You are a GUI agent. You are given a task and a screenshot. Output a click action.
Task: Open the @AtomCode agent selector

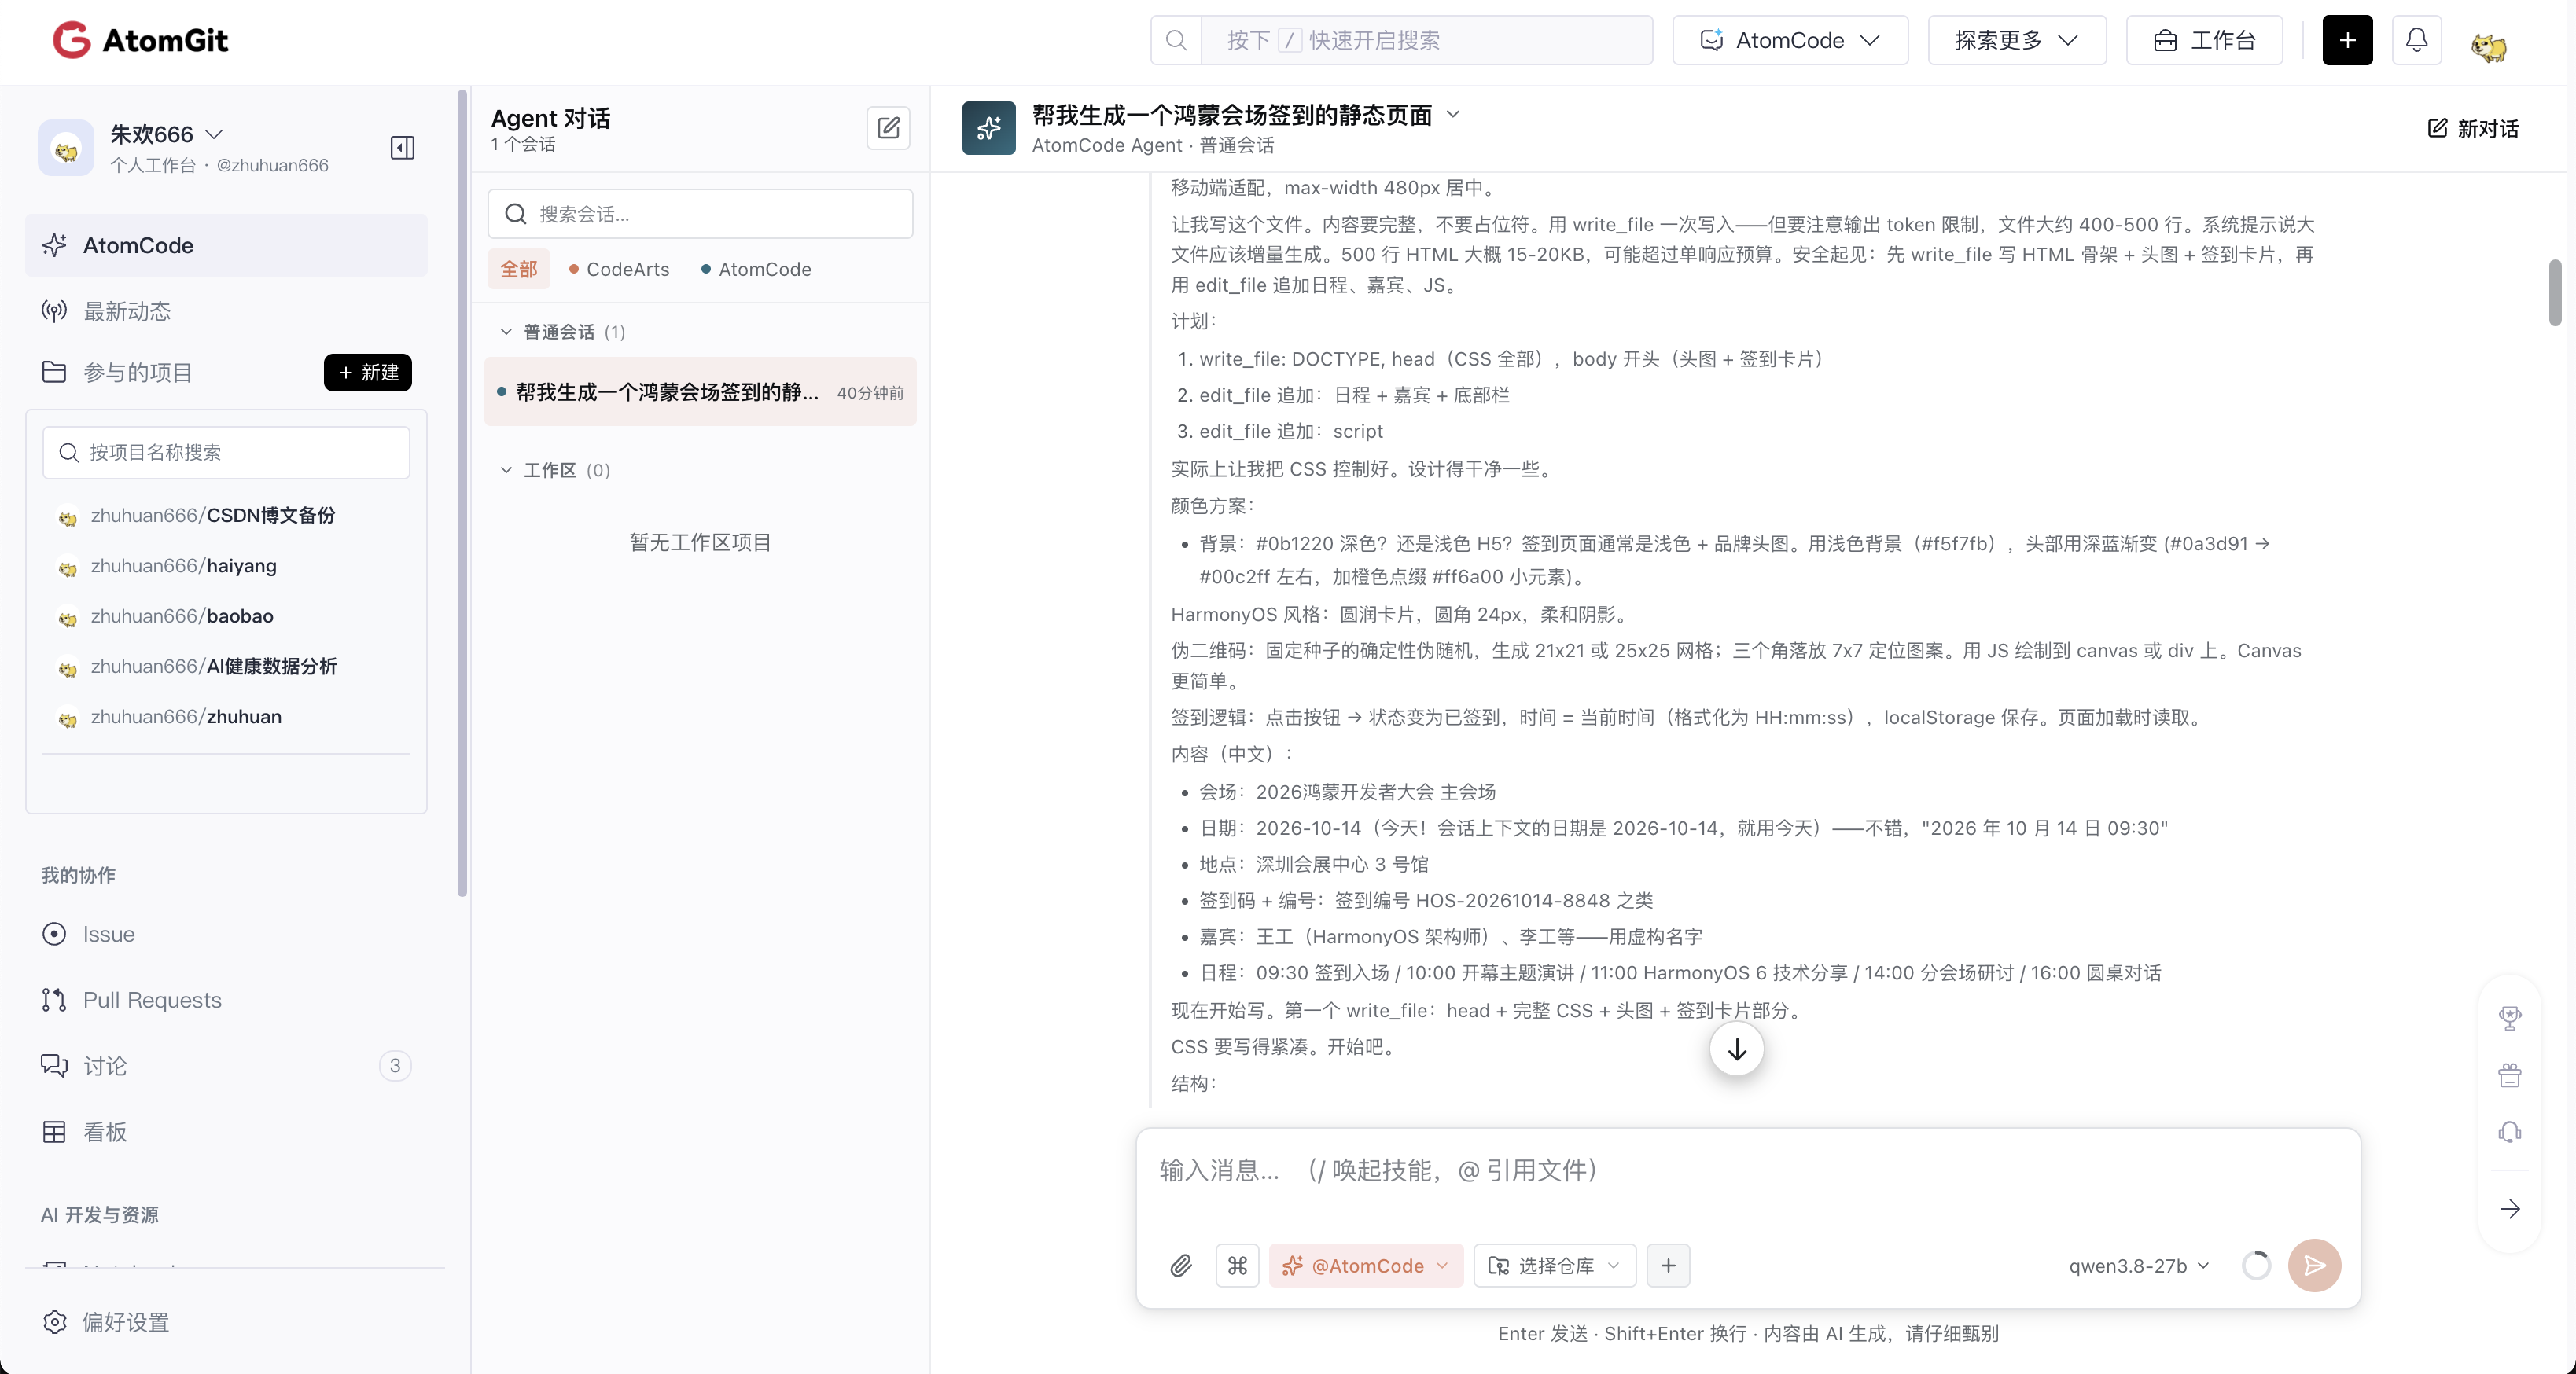coord(1365,1266)
